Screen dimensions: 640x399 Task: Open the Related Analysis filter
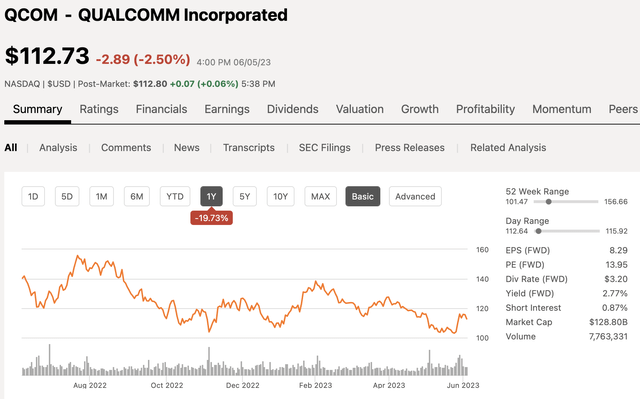point(508,147)
